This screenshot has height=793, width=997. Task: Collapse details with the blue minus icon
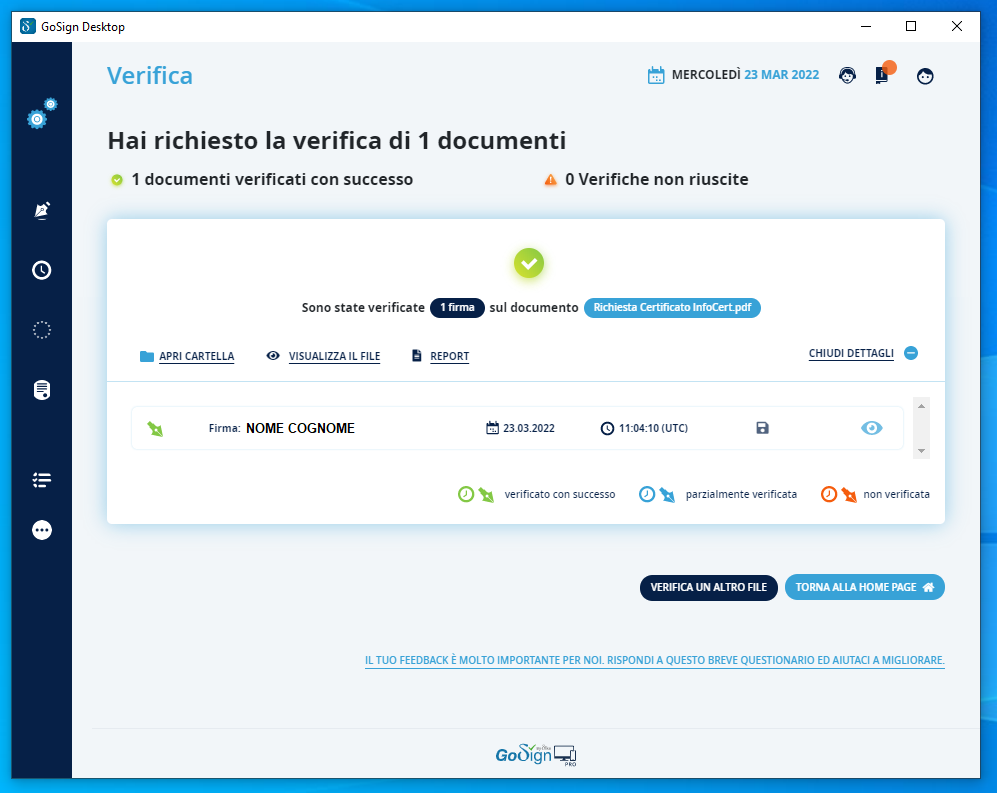[911, 353]
